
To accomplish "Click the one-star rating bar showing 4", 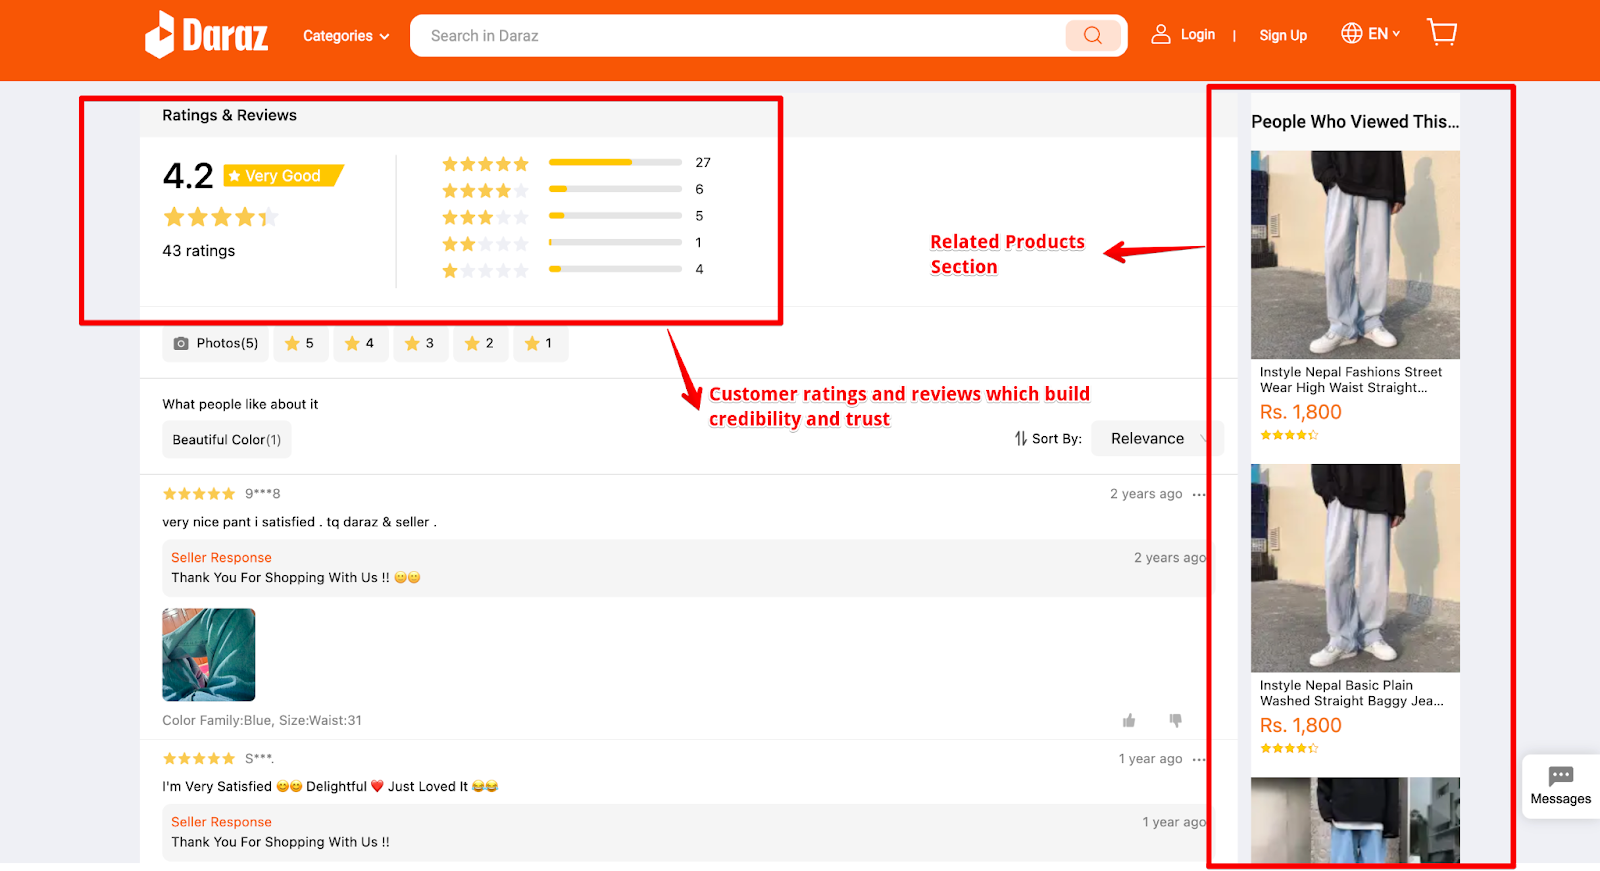I will pyautogui.click(x=615, y=269).
